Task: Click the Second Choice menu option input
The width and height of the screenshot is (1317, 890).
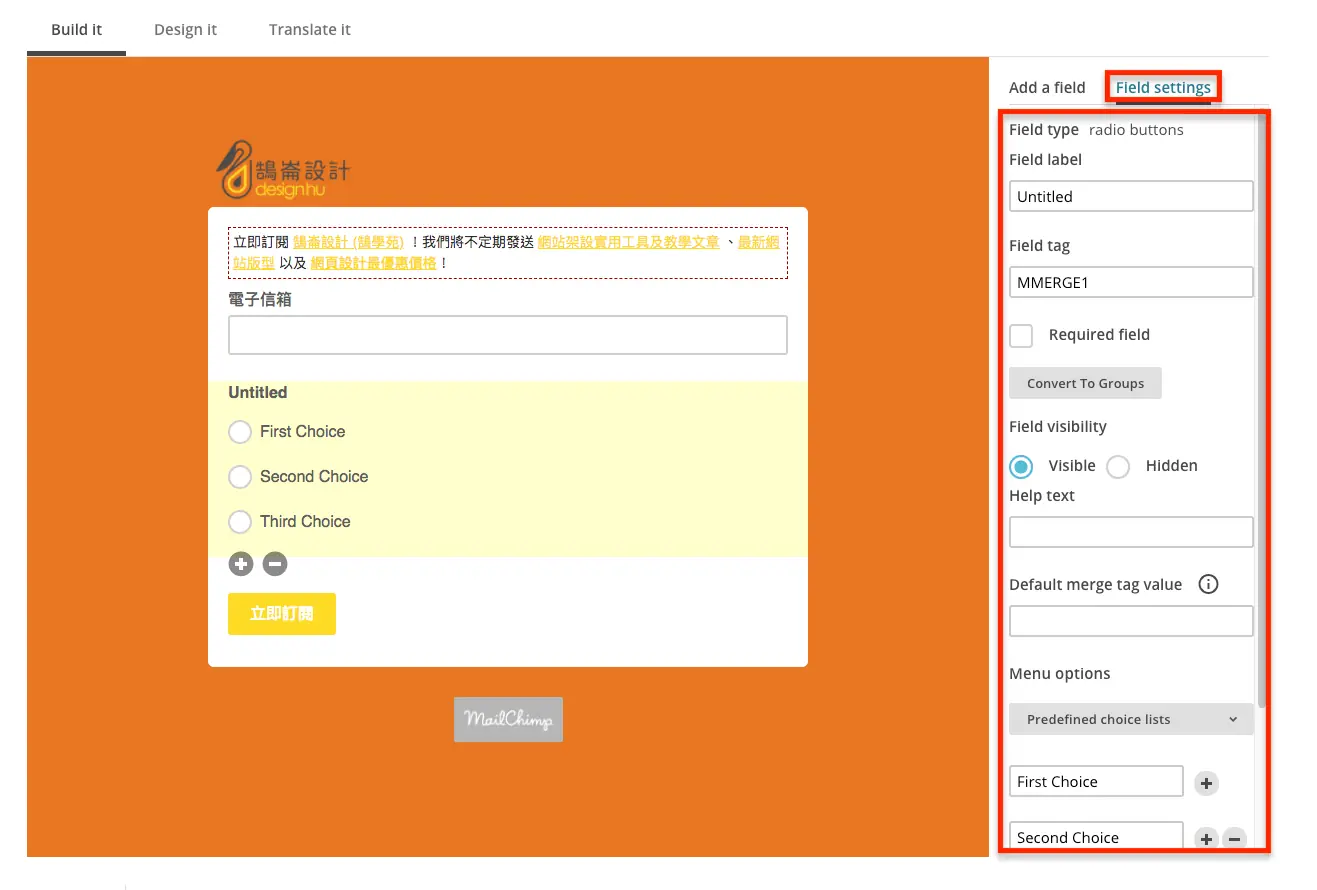Action: (x=1096, y=836)
